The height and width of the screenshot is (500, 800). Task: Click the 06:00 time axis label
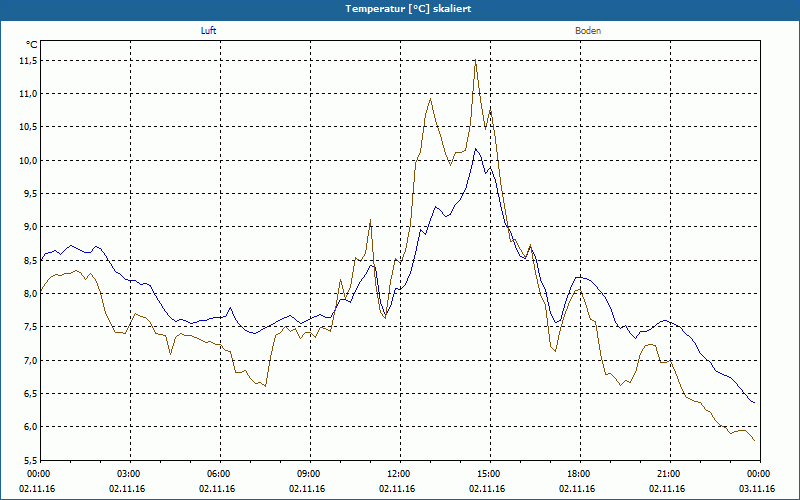pyautogui.click(x=219, y=474)
